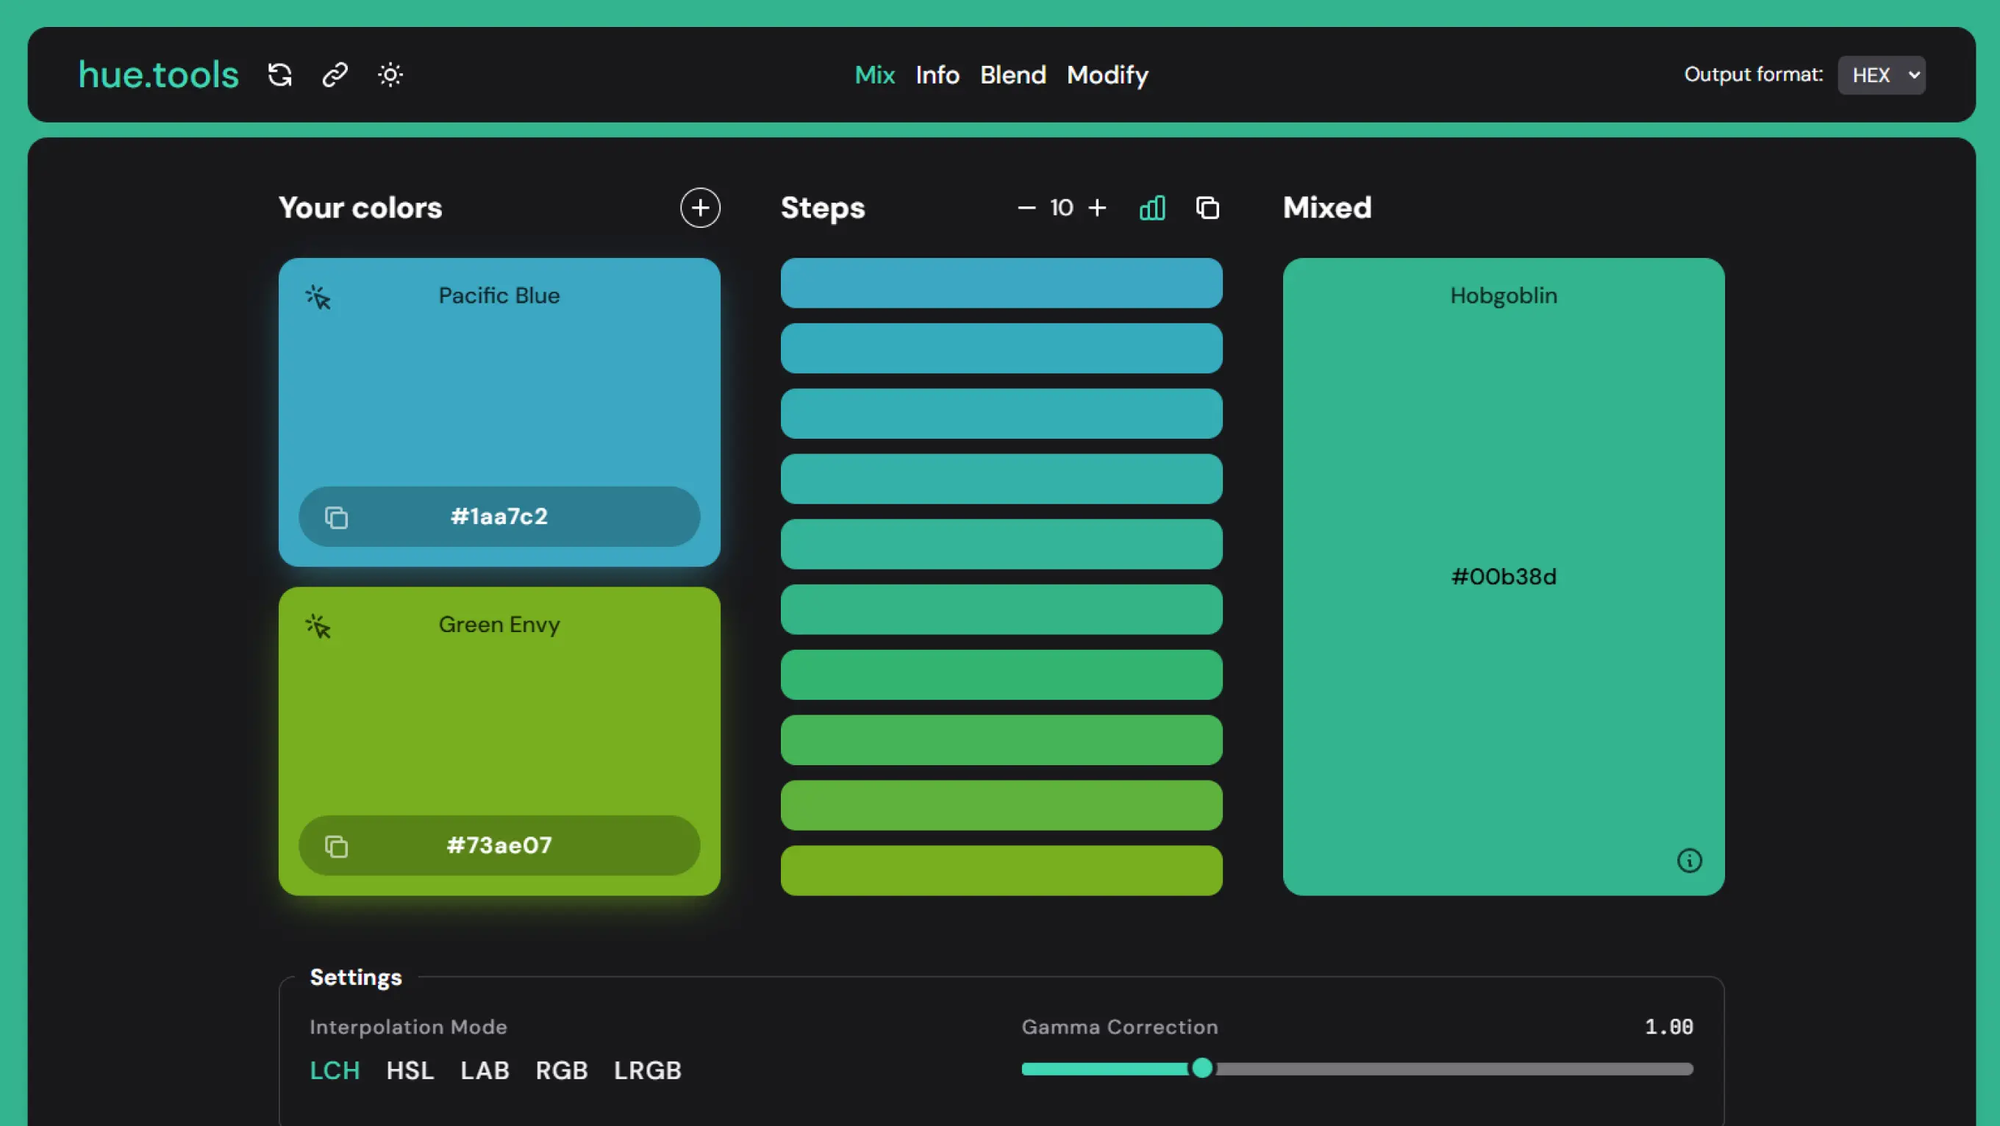Image resolution: width=2000 pixels, height=1126 pixels.
Task: Copy the #1aa7c2 hex value
Action: (336, 517)
